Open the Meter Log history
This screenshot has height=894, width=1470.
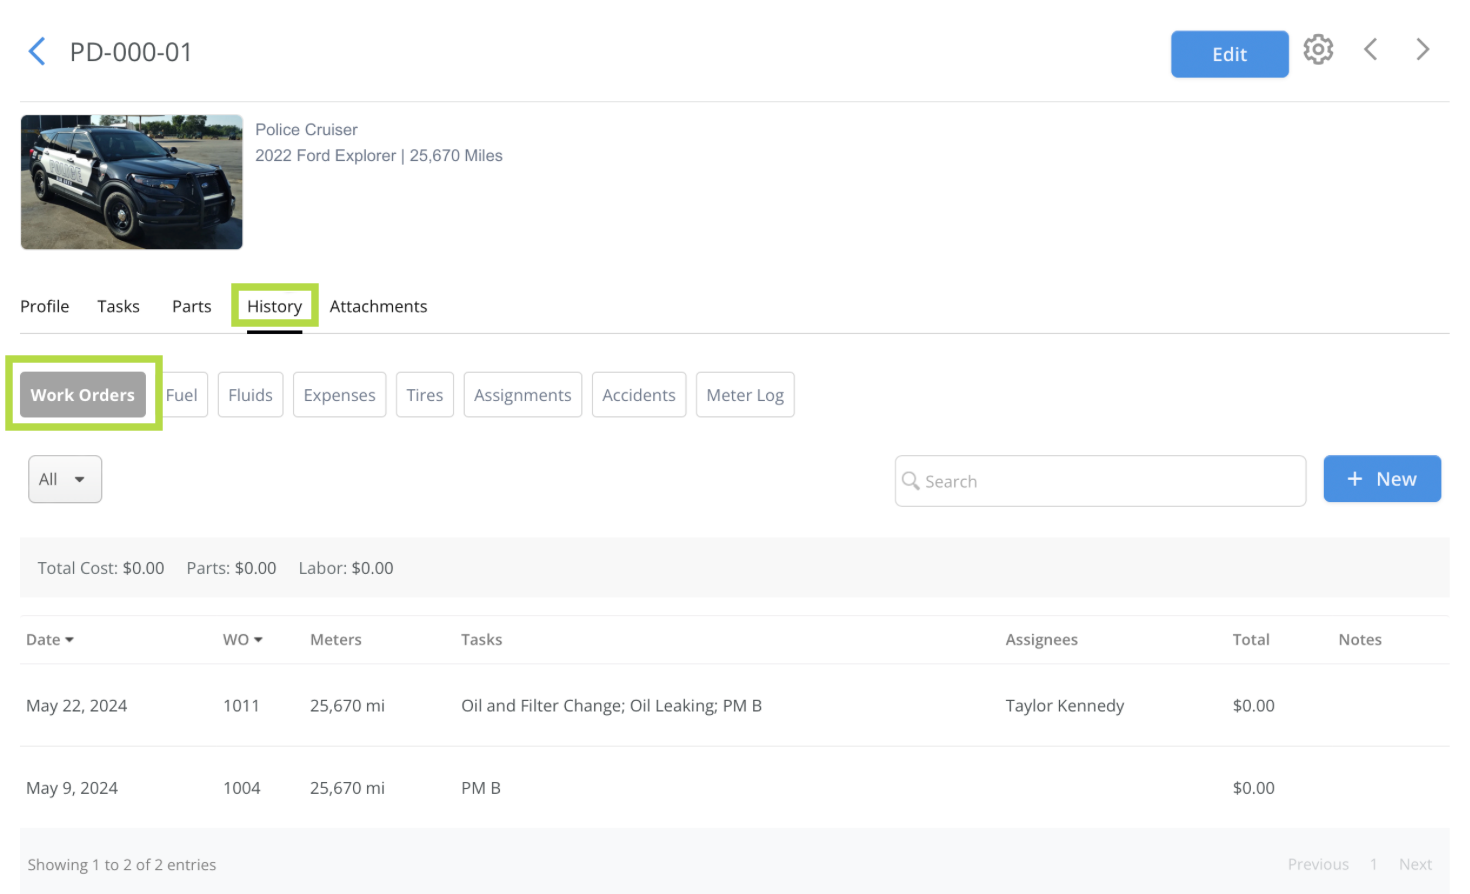(745, 395)
